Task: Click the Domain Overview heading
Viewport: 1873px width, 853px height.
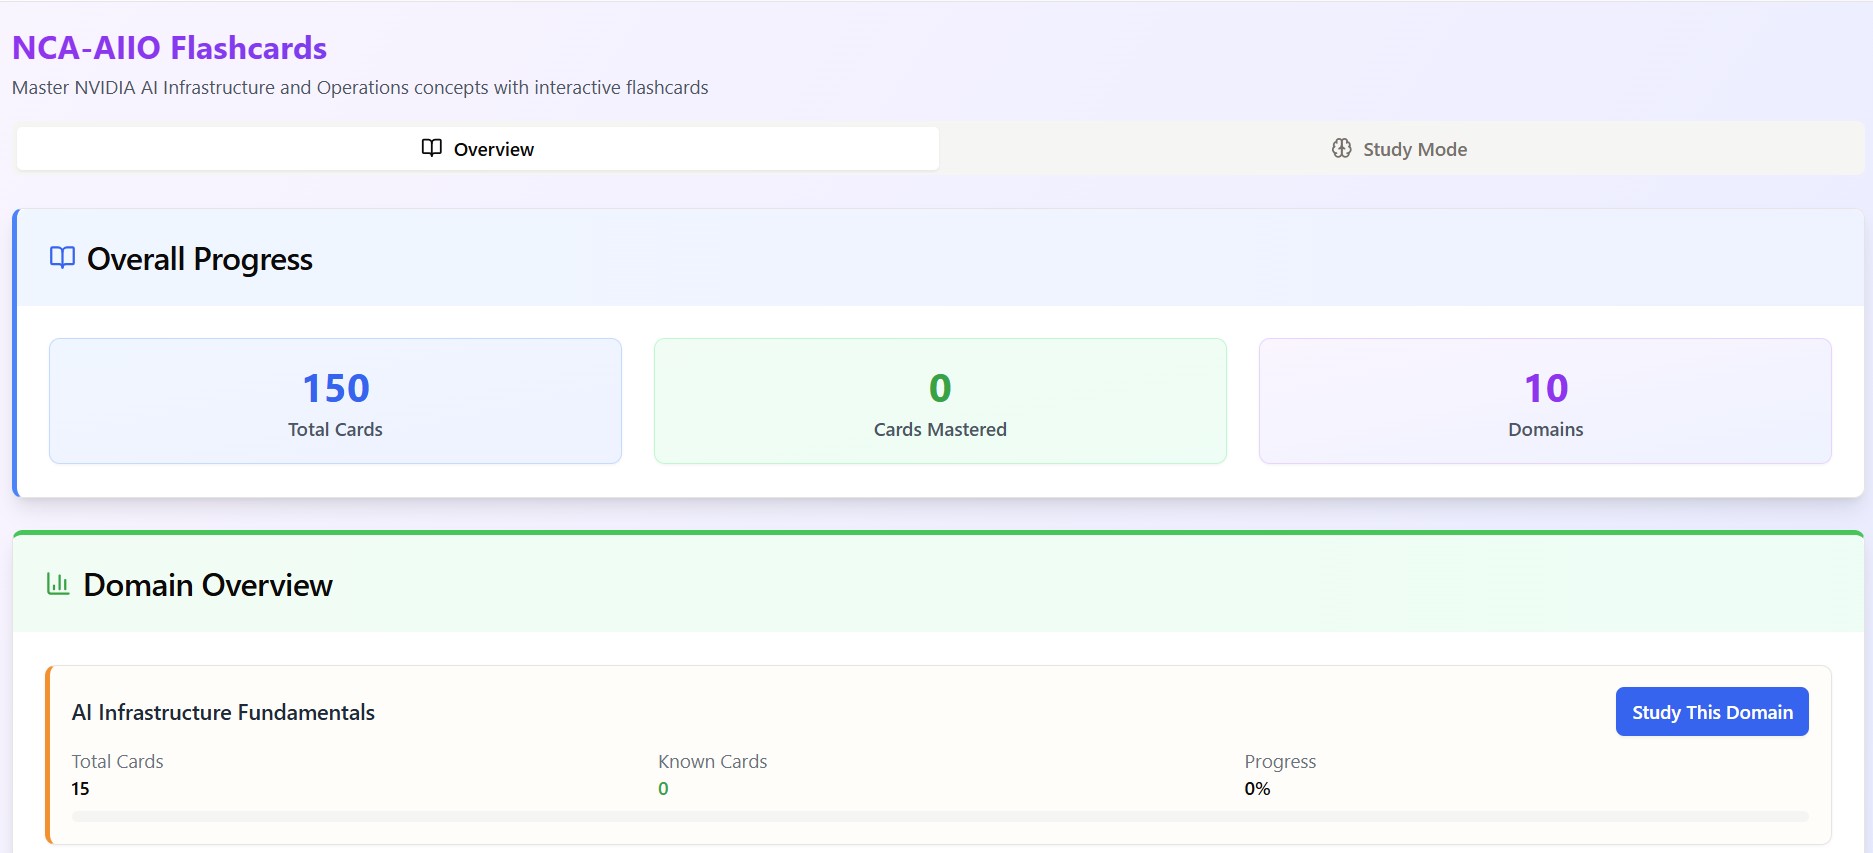Action: (x=208, y=585)
